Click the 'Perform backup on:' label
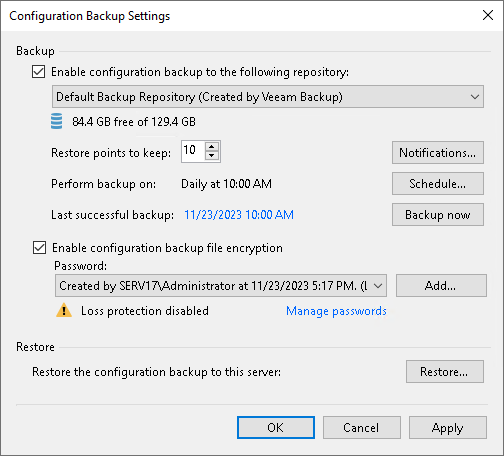Viewport: 504px width, 456px height. (103, 184)
